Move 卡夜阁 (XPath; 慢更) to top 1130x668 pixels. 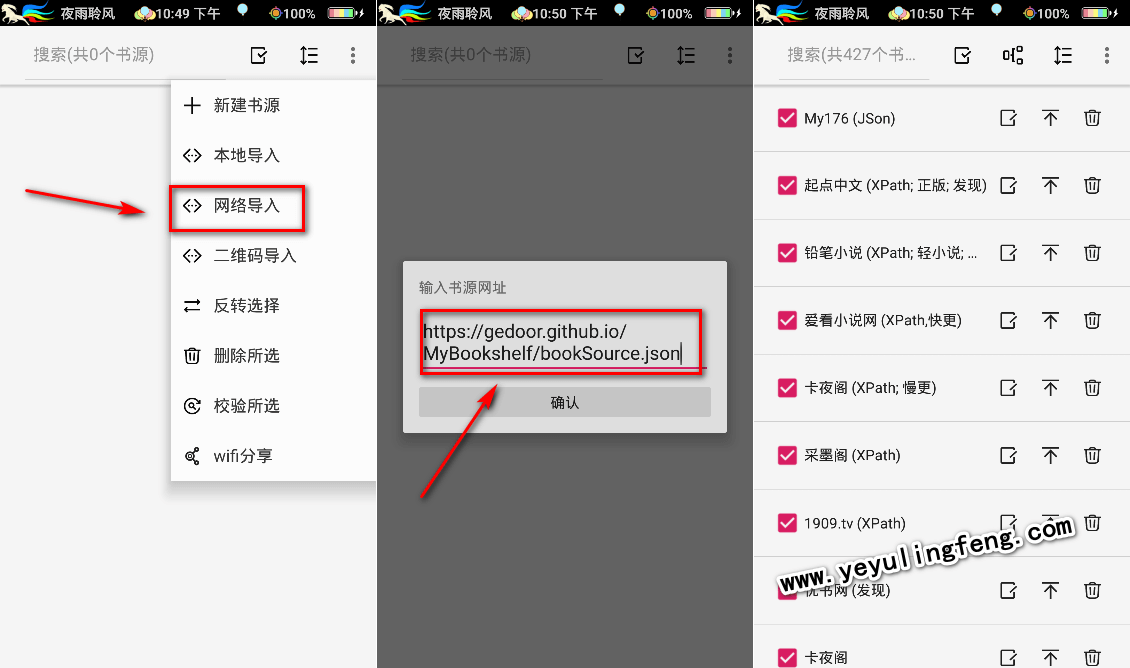coord(1051,388)
